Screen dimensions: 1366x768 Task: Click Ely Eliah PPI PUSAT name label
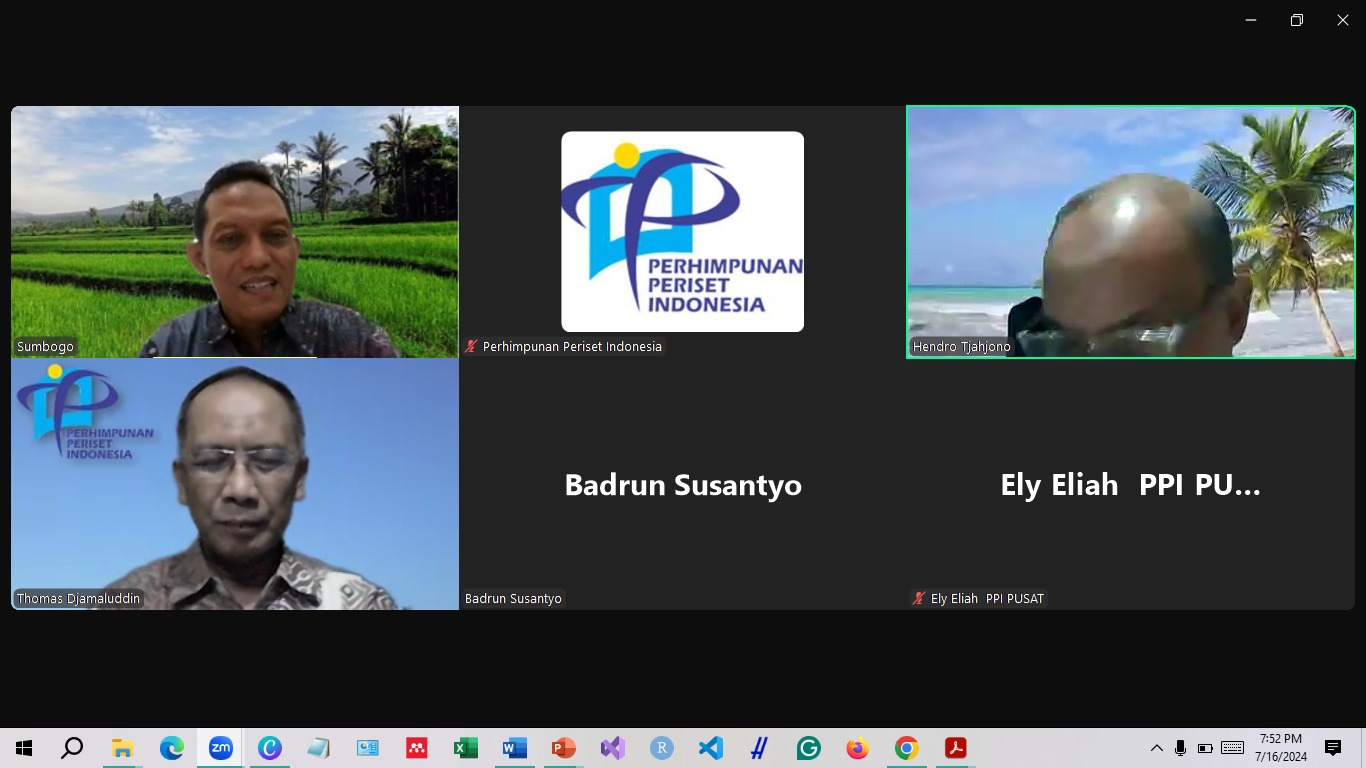(987, 599)
